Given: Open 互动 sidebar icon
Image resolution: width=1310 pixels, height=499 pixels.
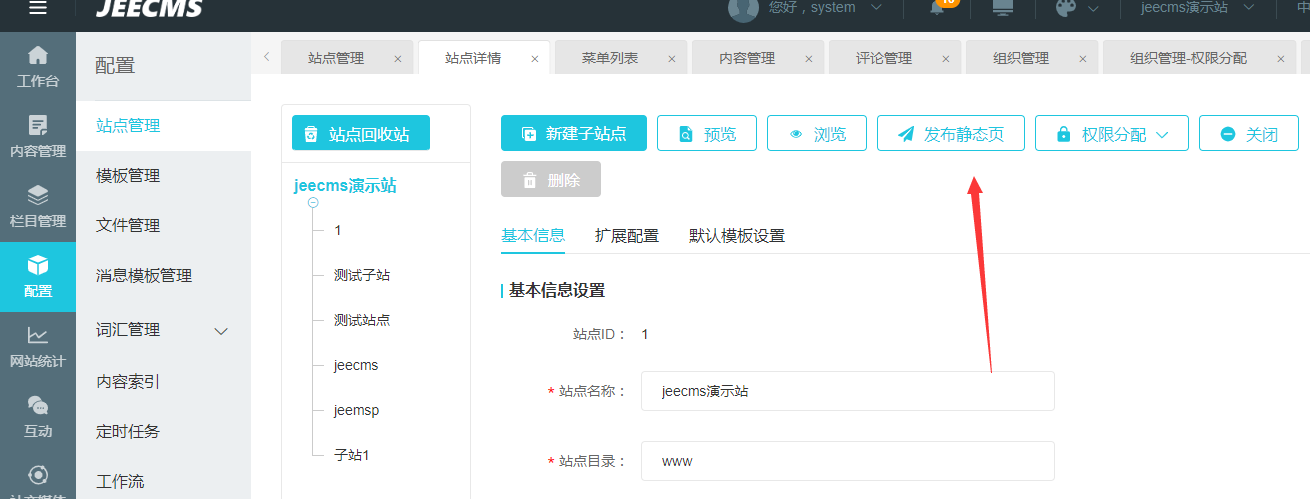Looking at the screenshot, I should (x=37, y=416).
